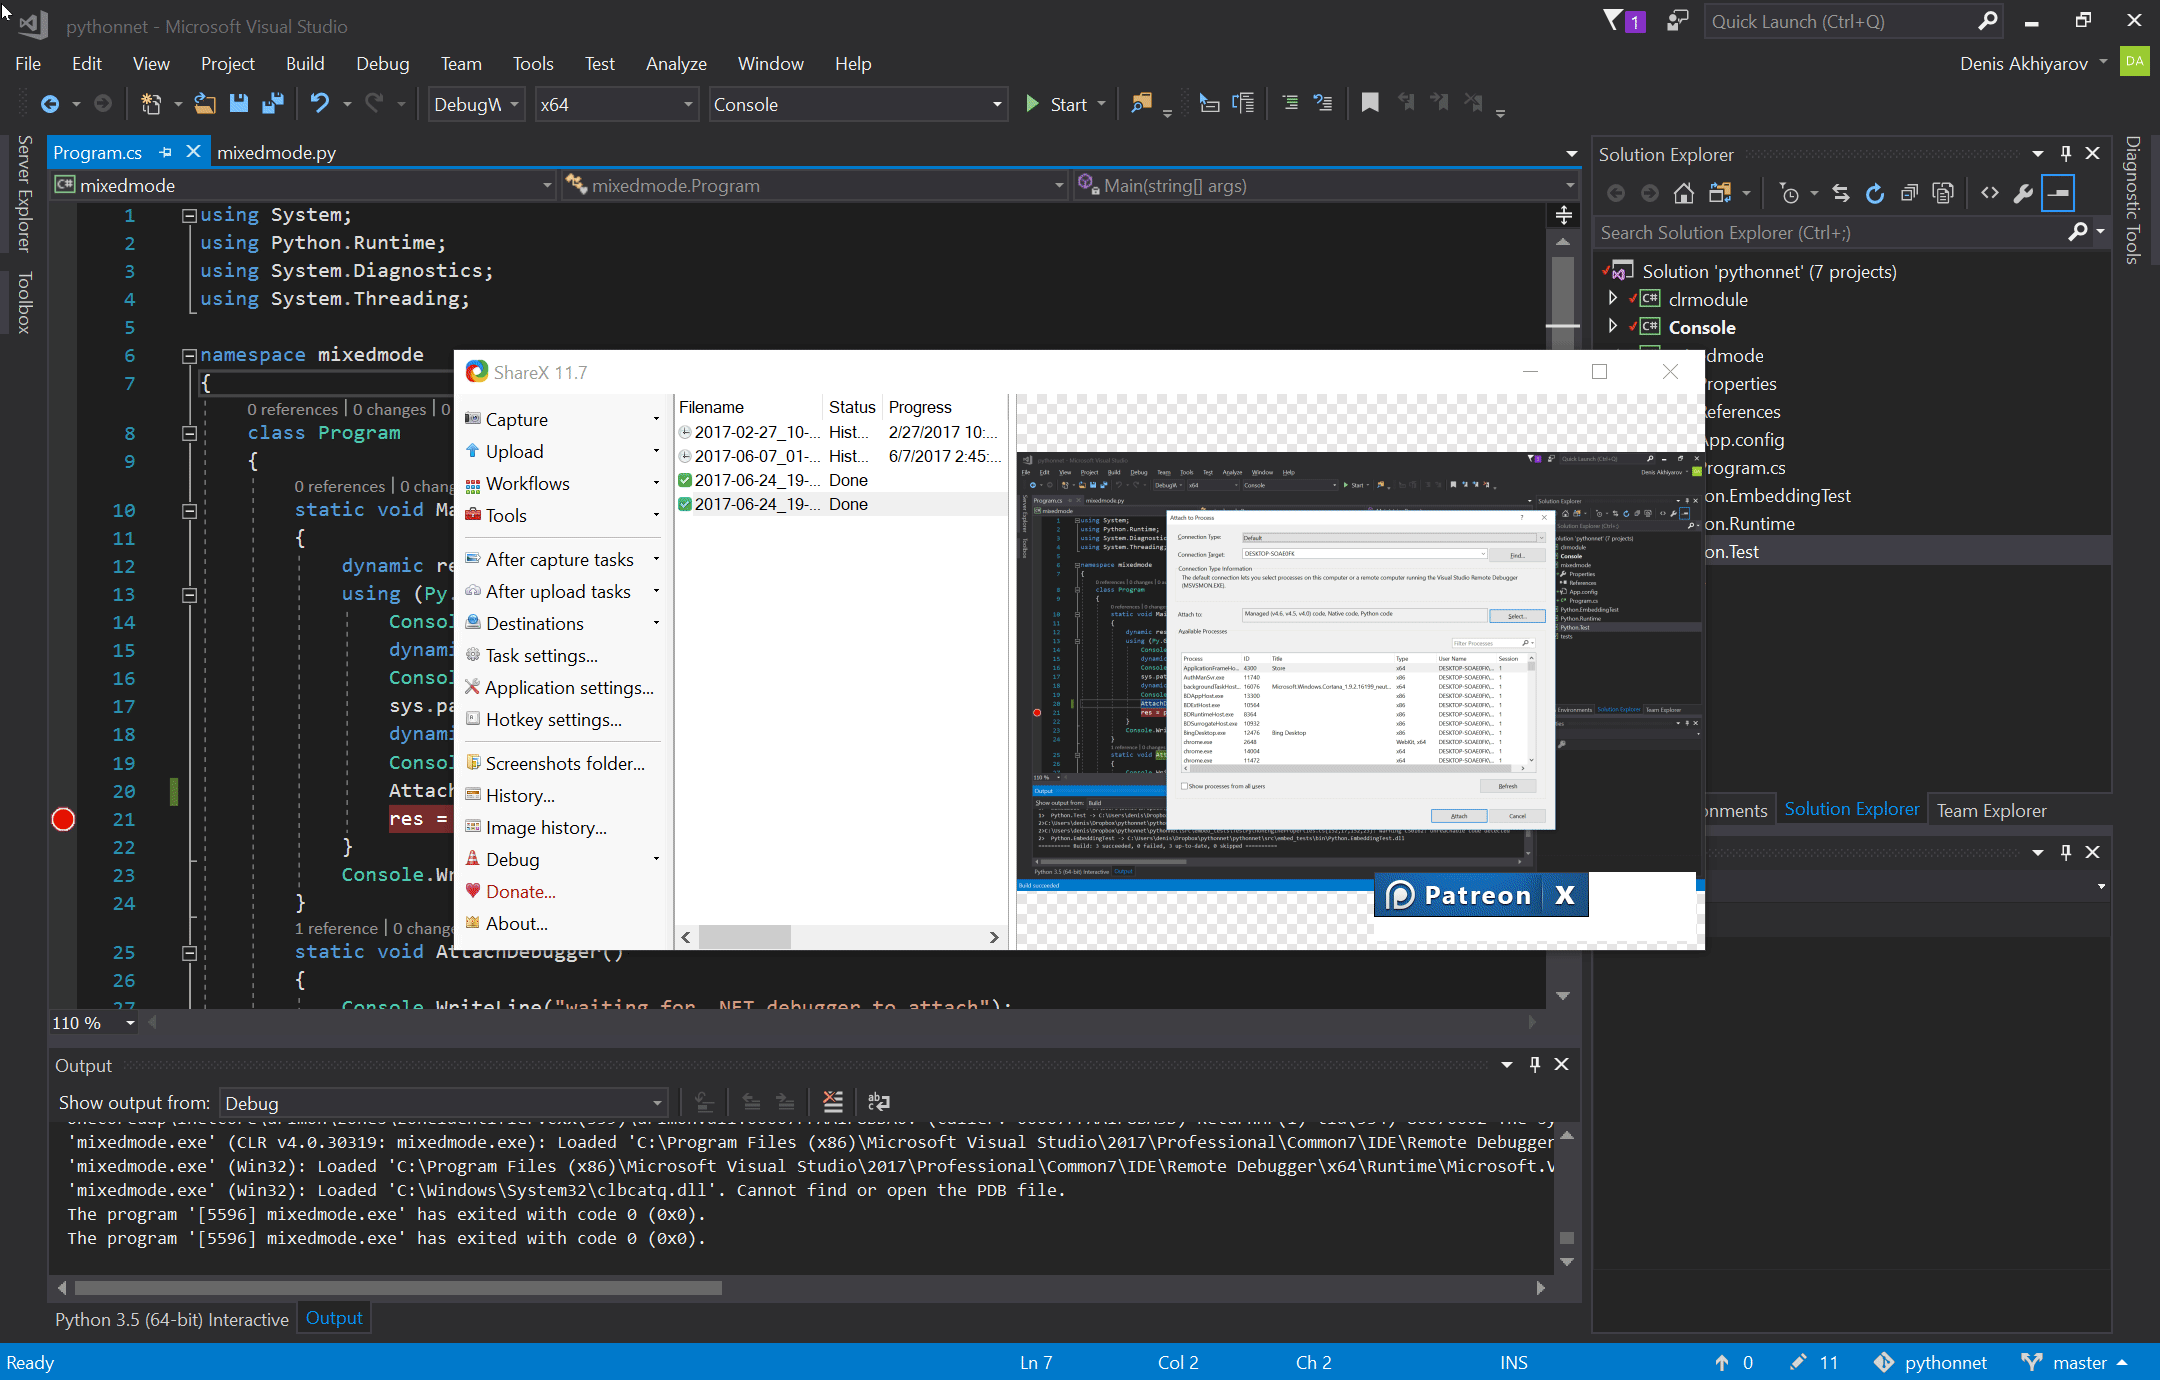This screenshot has width=2160, height=1380.
Task: Remove the breakpoint on line 21
Action: (x=63, y=820)
